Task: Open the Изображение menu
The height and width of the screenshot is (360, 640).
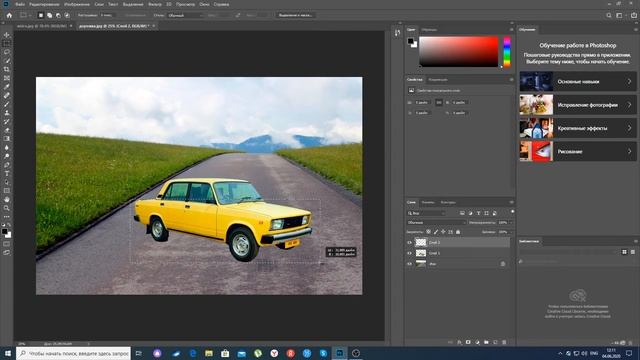Action: 77,4
